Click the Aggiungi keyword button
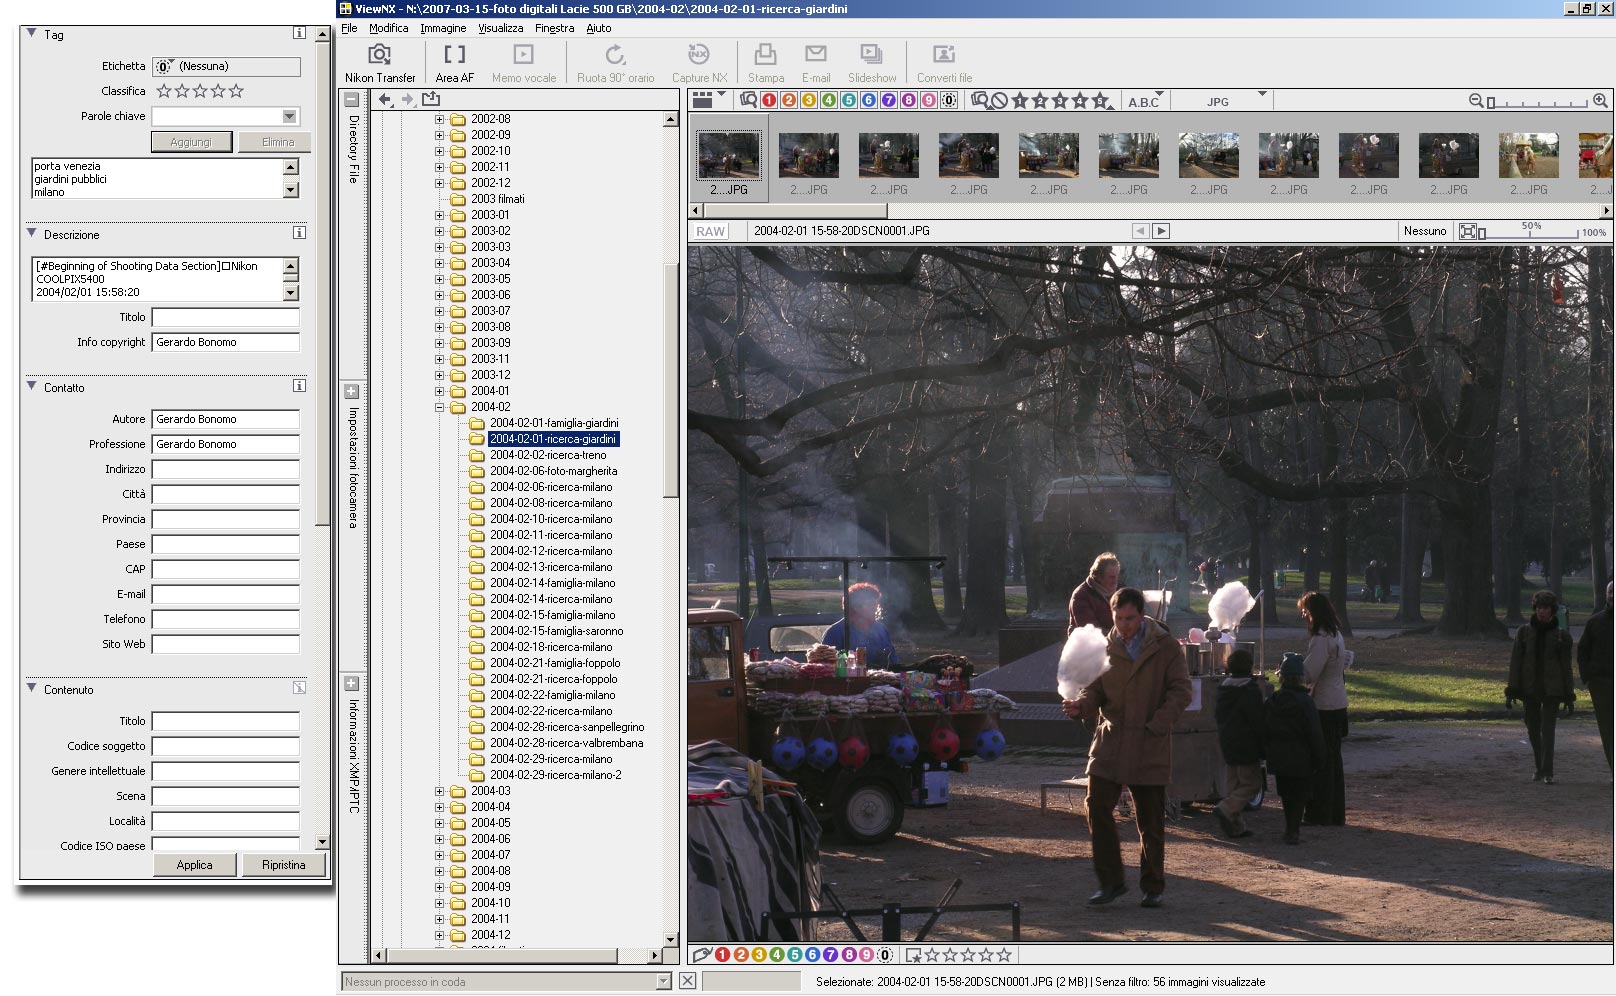The height and width of the screenshot is (996, 1616). click(191, 142)
